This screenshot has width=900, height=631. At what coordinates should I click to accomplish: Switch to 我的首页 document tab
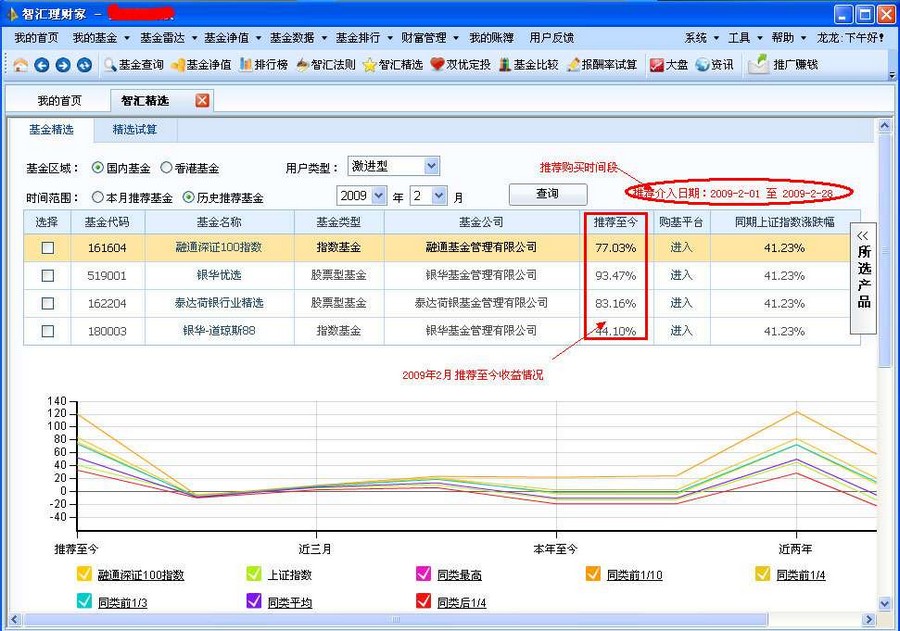click(x=59, y=101)
